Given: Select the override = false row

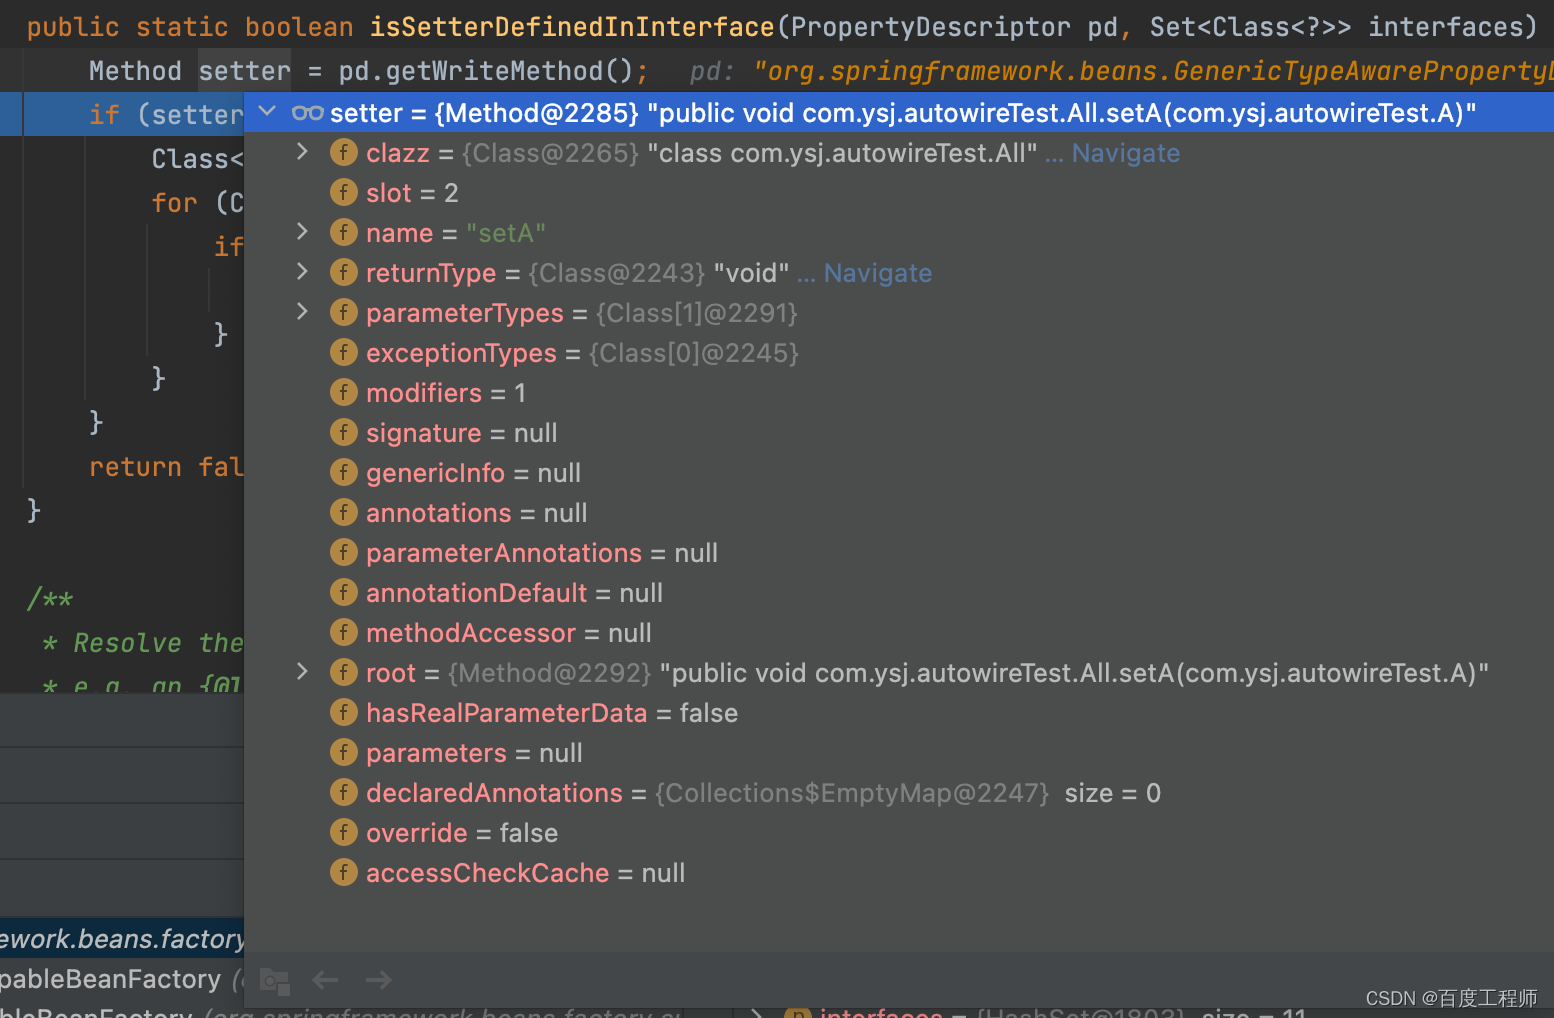Looking at the screenshot, I should click(x=899, y=833).
